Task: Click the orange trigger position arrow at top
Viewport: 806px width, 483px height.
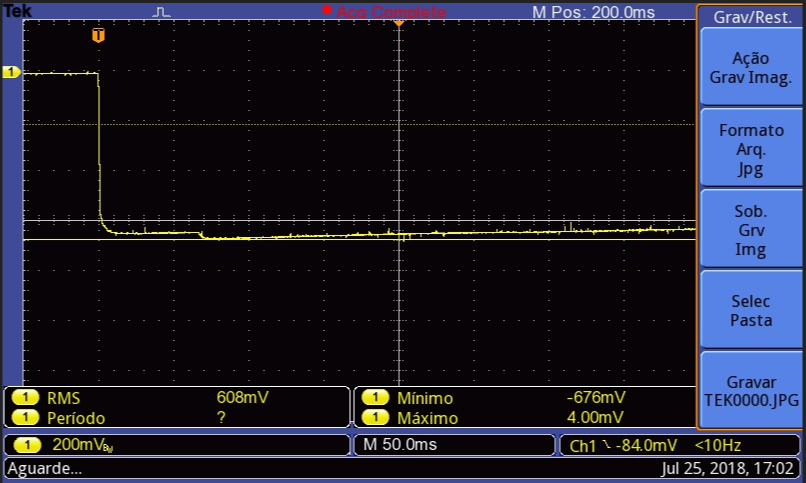Action: pyautogui.click(x=398, y=23)
